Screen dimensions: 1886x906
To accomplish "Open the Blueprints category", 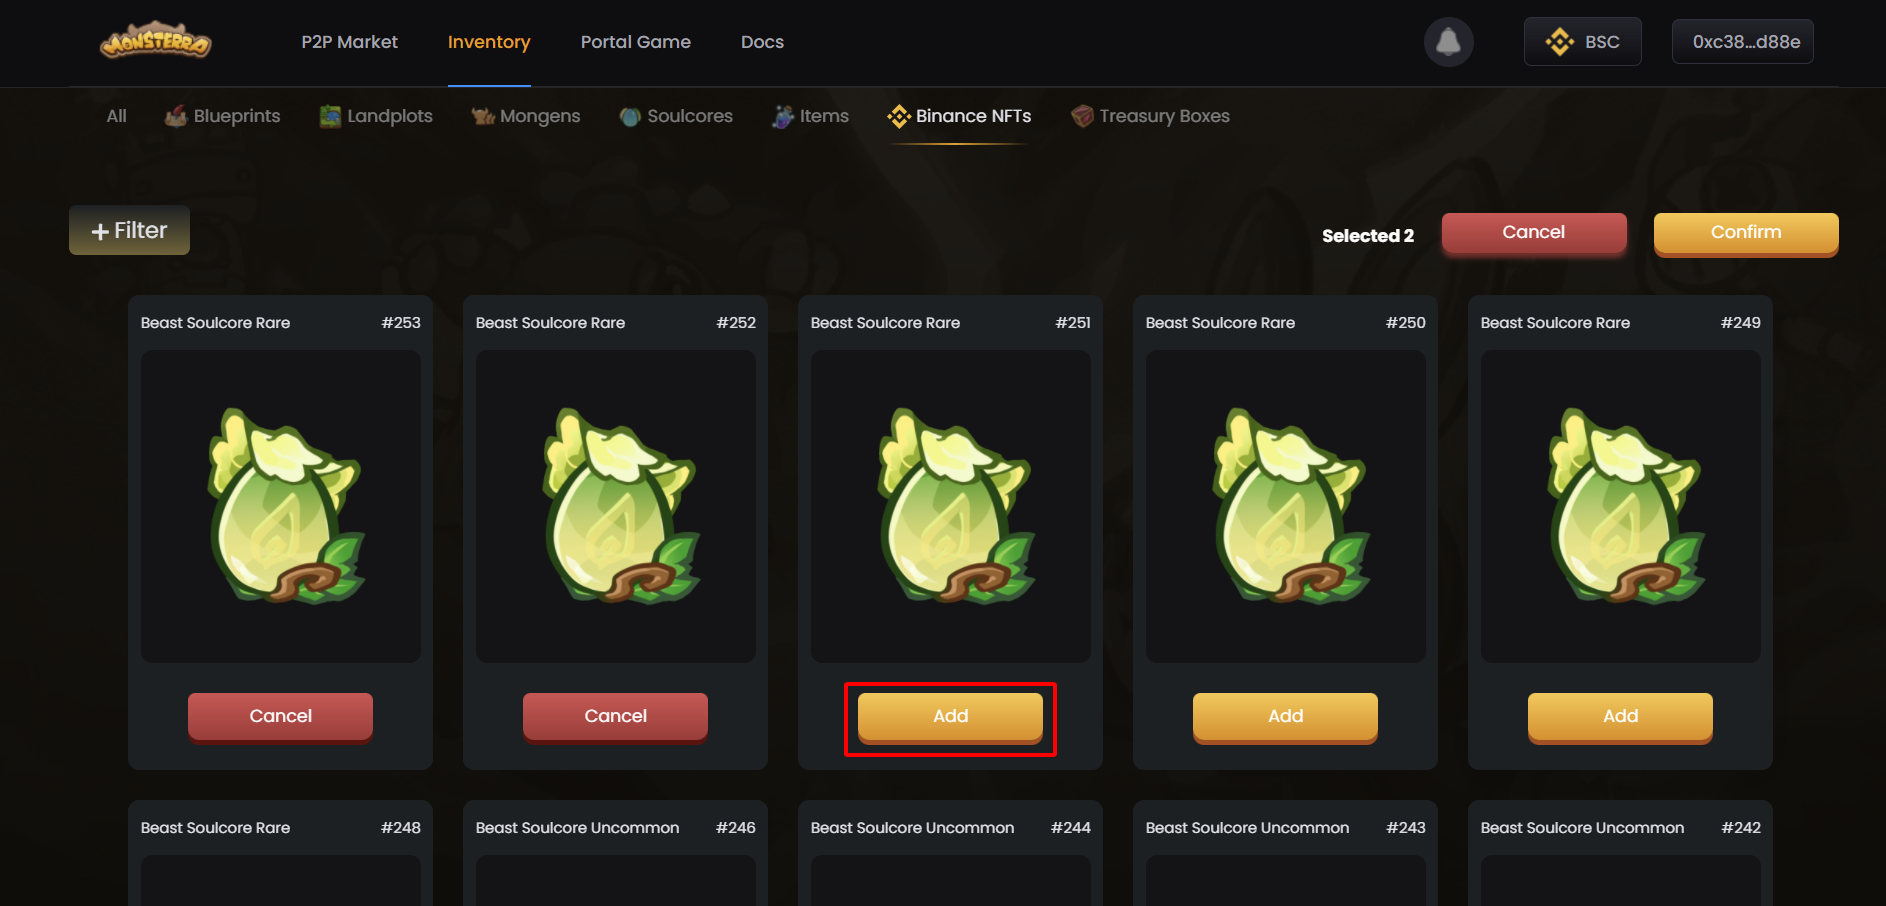I will pos(223,116).
